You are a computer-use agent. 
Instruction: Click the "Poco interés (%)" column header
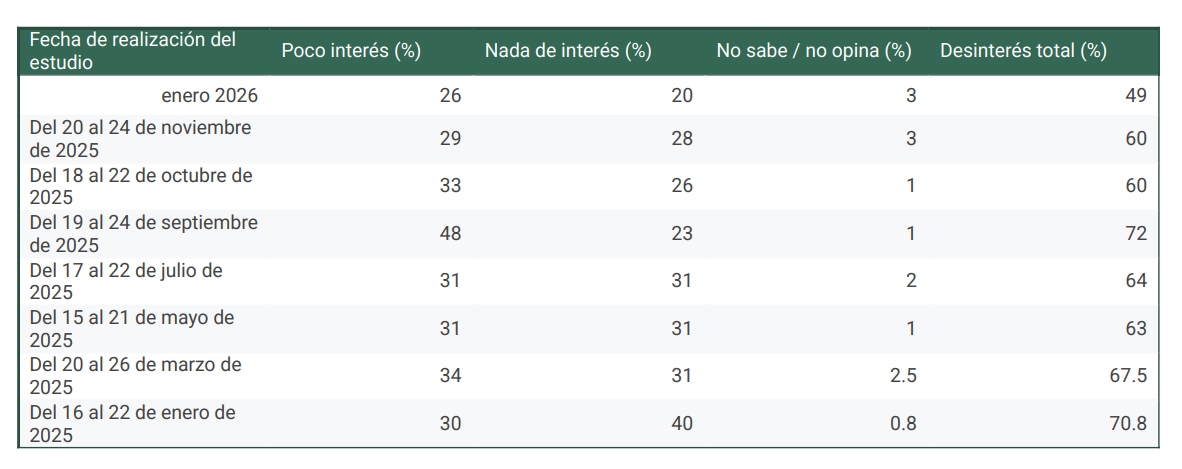click(x=351, y=51)
